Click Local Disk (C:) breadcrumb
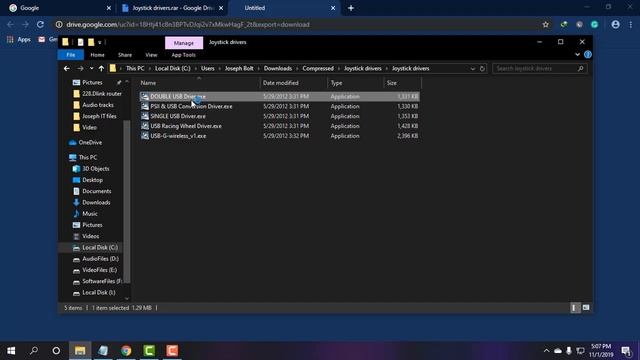 point(173,69)
